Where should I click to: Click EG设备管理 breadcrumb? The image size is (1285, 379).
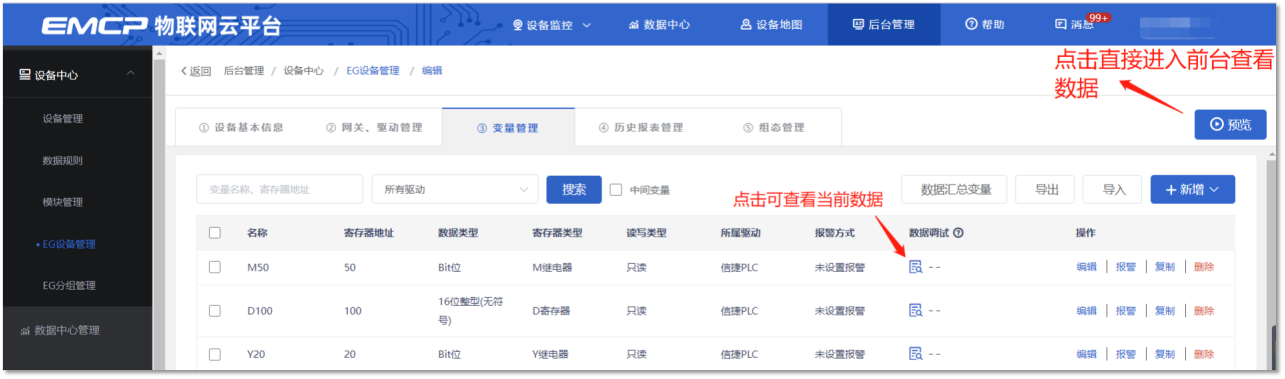[x=372, y=71]
